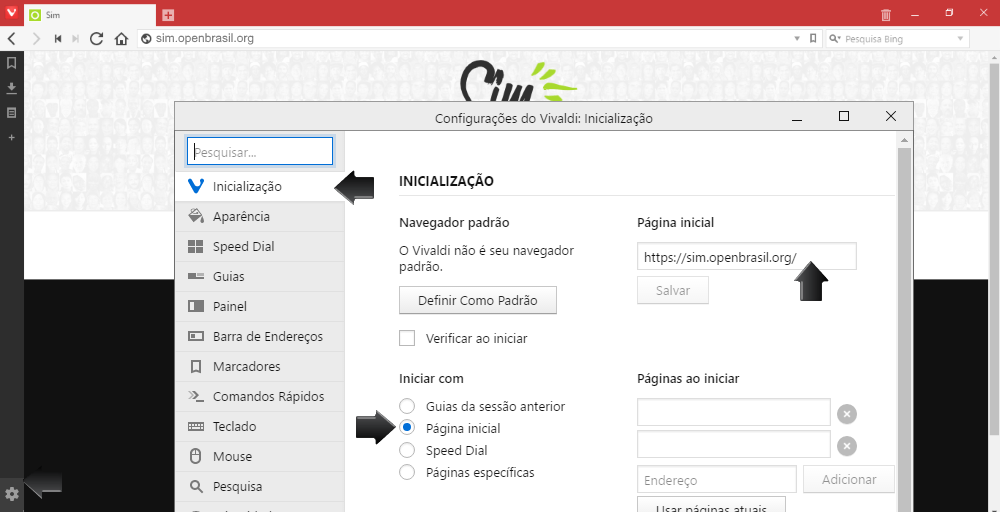Image resolution: width=1000 pixels, height=512 pixels.
Task: Open Teclado settings category
Action: coord(260,426)
